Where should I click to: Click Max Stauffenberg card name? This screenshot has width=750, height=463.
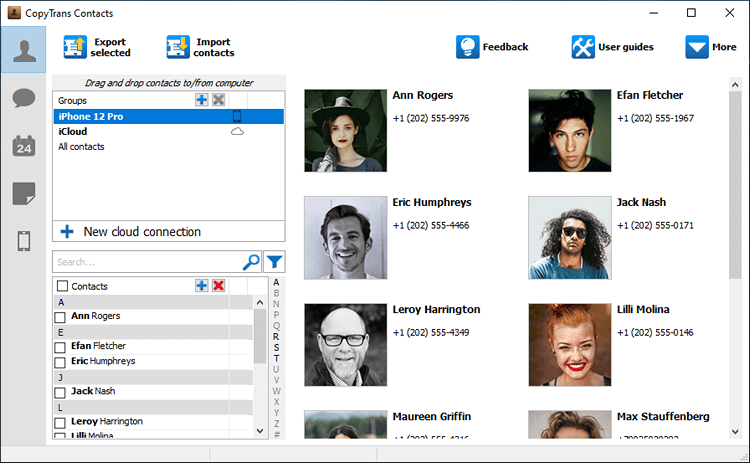[663, 417]
